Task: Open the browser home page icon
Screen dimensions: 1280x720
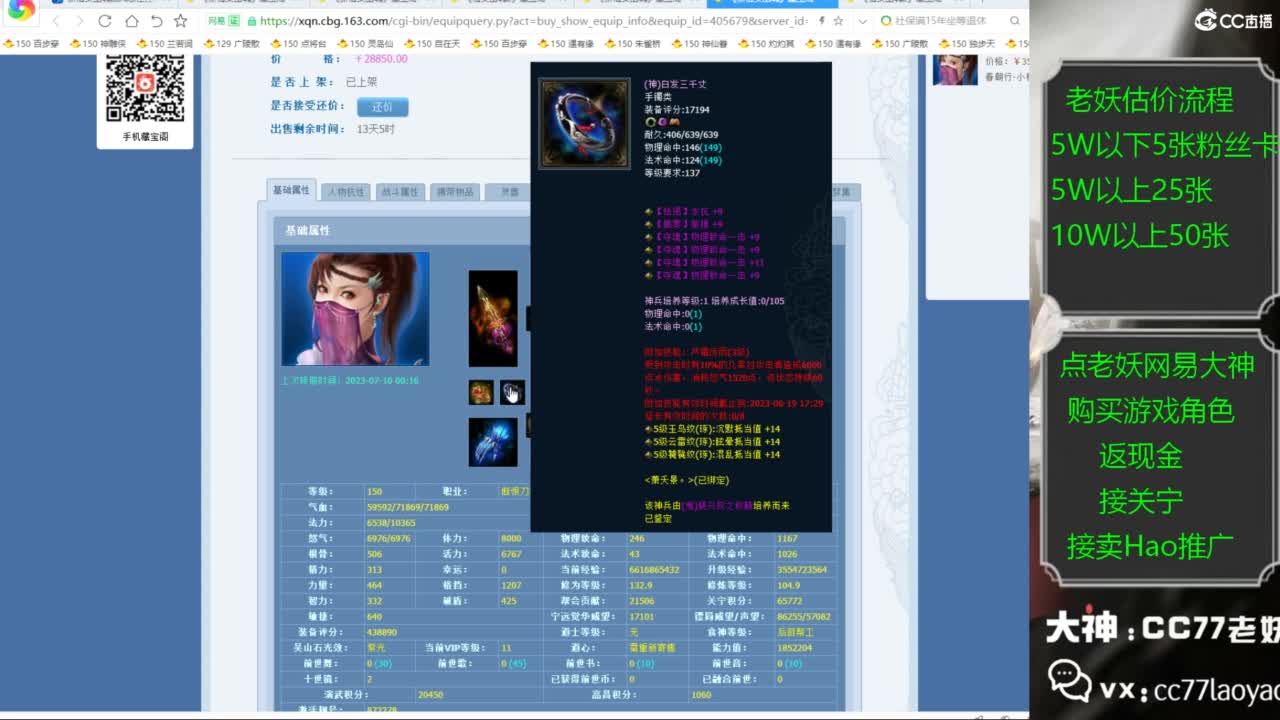Action: tap(133, 21)
